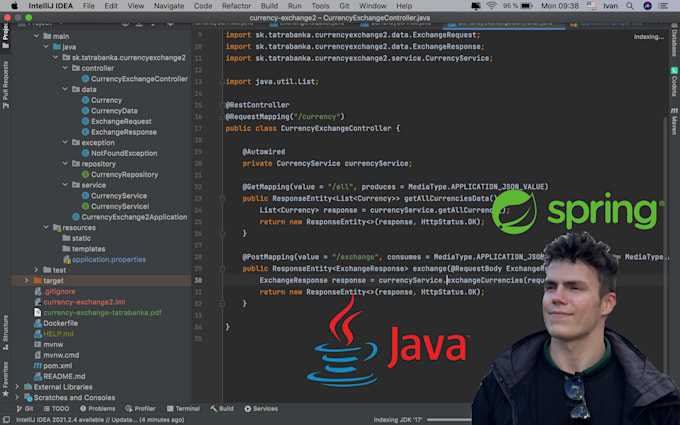The image size is (680, 425).
Task: Open the Pull Requests side panel
Action: click(5, 85)
